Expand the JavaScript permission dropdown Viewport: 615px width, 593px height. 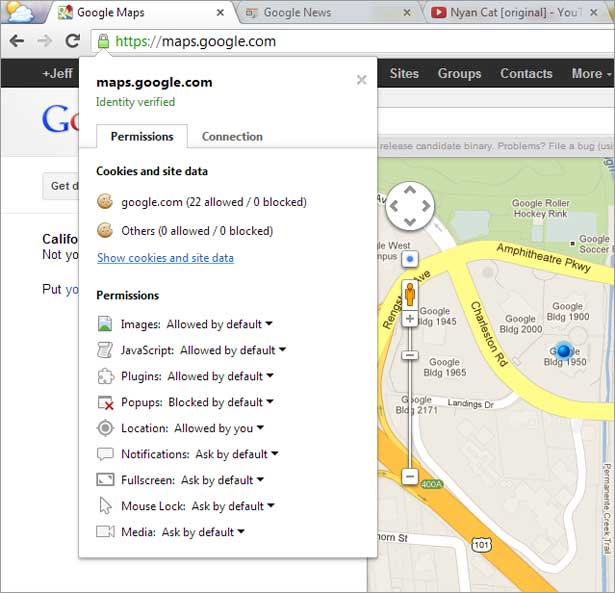[232, 350]
